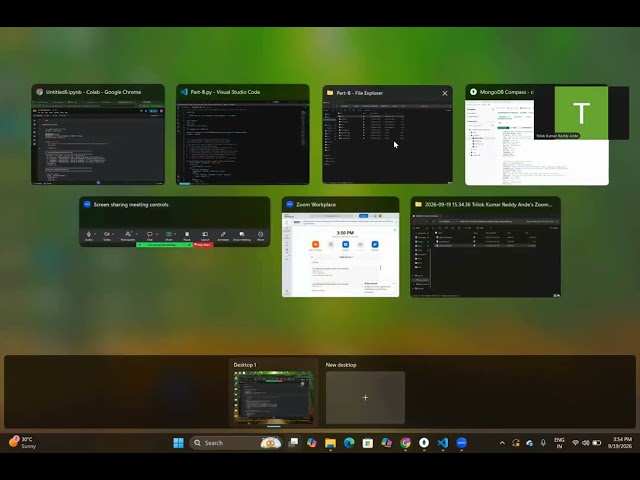Image resolution: width=640 pixels, height=480 pixels.
Task: Open MongoDB Compass from the taskbar
Action: point(424,443)
